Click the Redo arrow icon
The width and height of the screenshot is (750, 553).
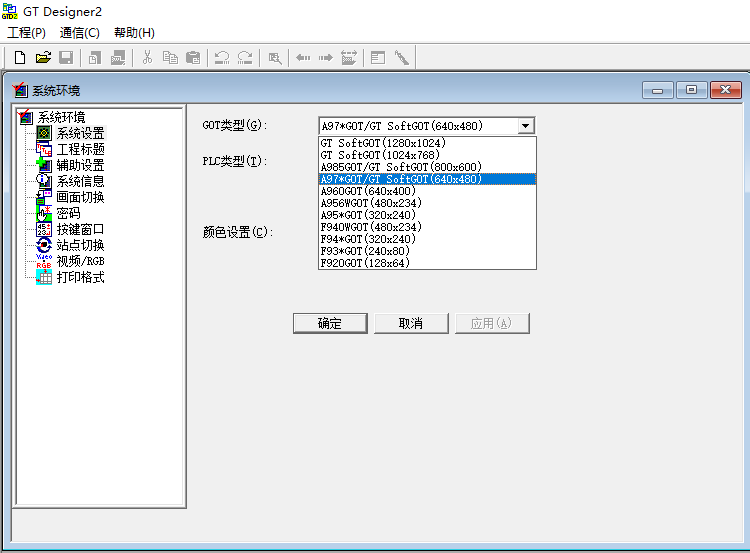tap(245, 58)
